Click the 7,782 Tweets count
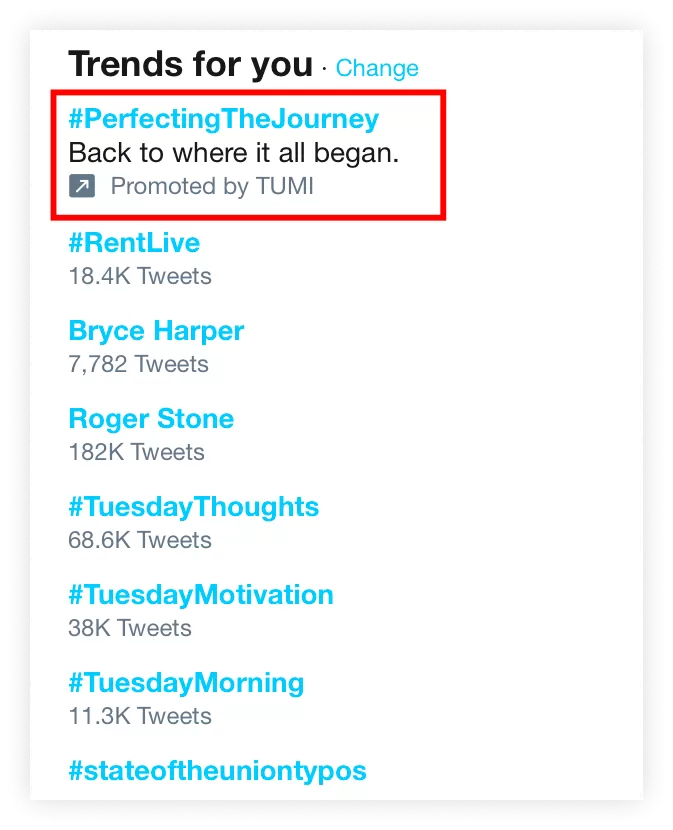The width and height of the screenshot is (673, 830). coord(138,364)
